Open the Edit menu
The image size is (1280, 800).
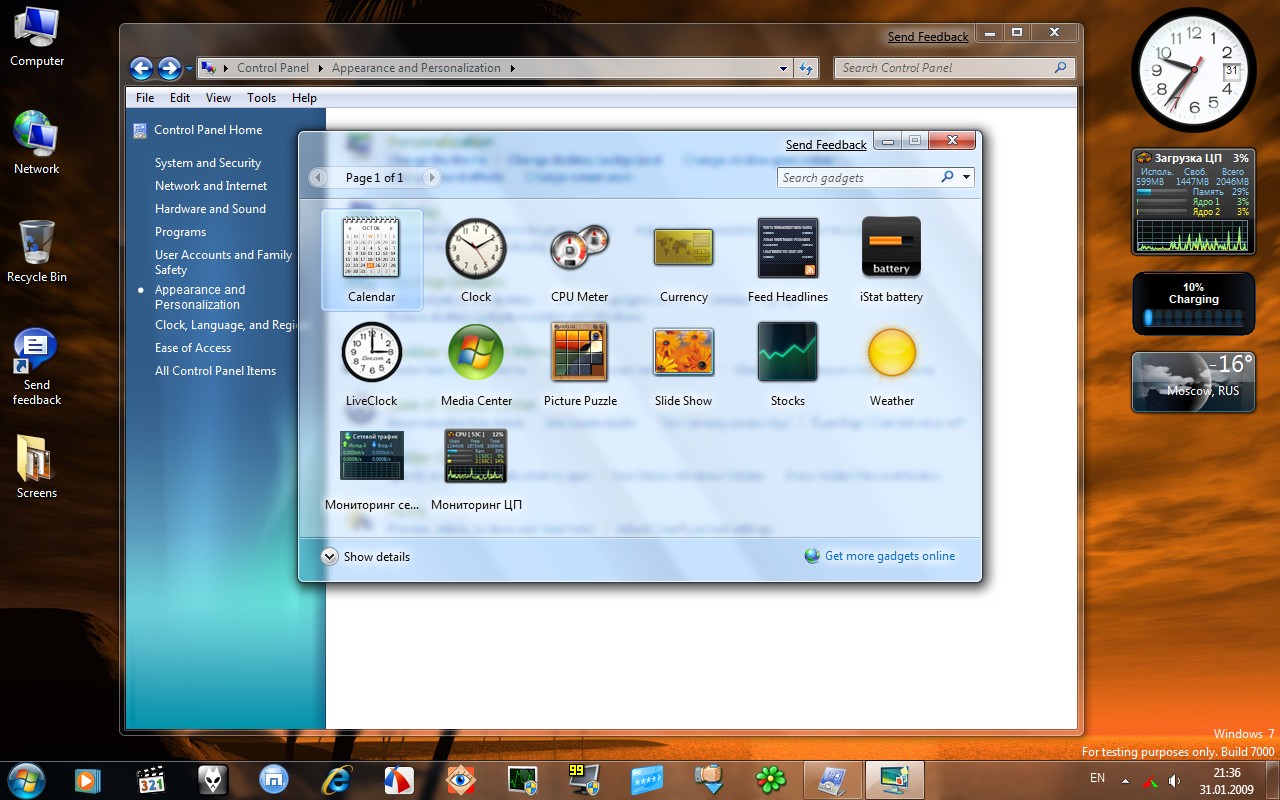(x=180, y=98)
